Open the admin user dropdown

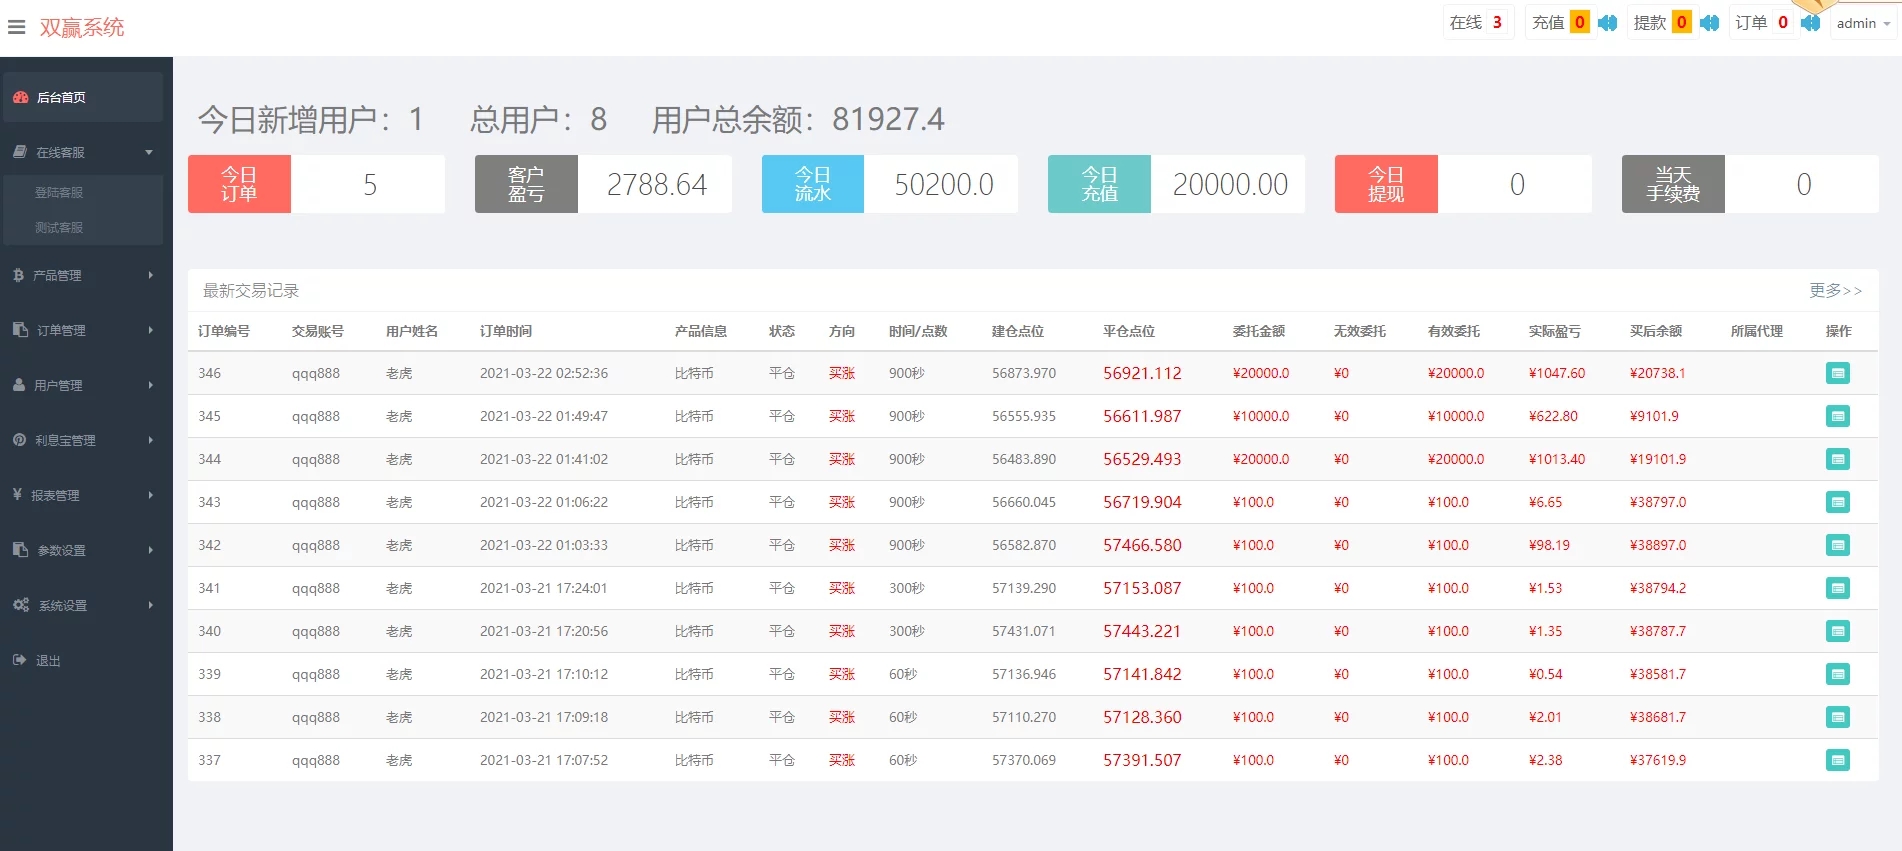tap(1863, 23)
